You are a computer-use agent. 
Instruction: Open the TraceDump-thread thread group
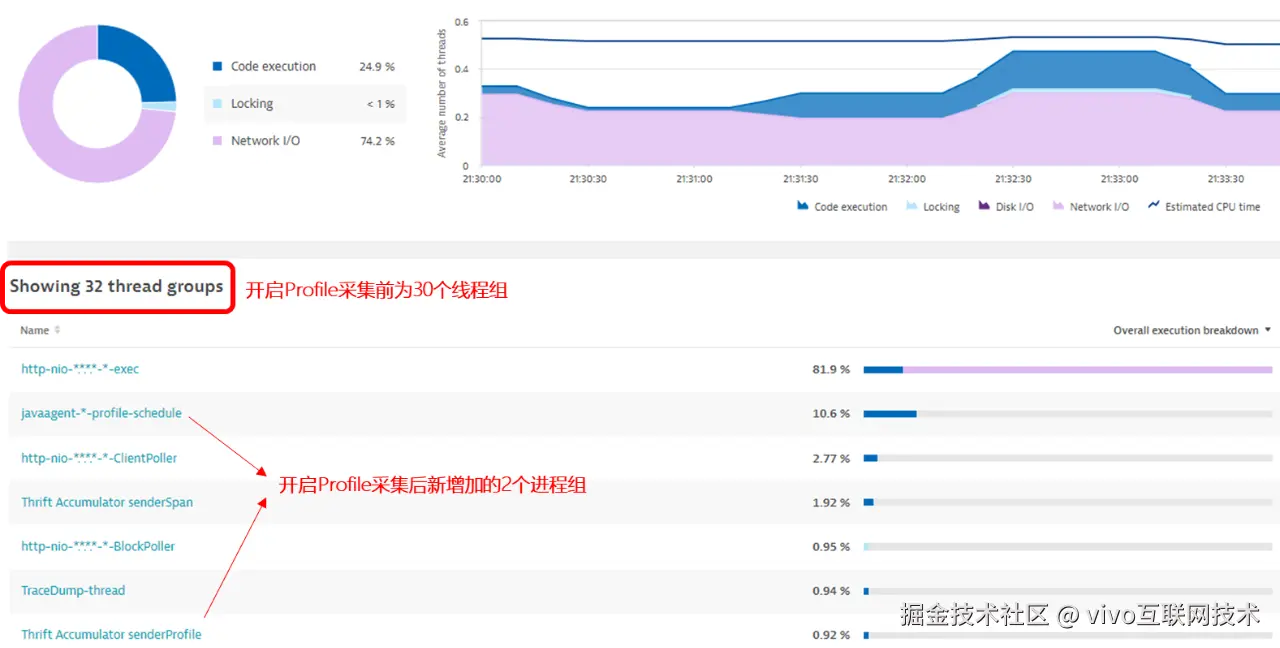73,590
